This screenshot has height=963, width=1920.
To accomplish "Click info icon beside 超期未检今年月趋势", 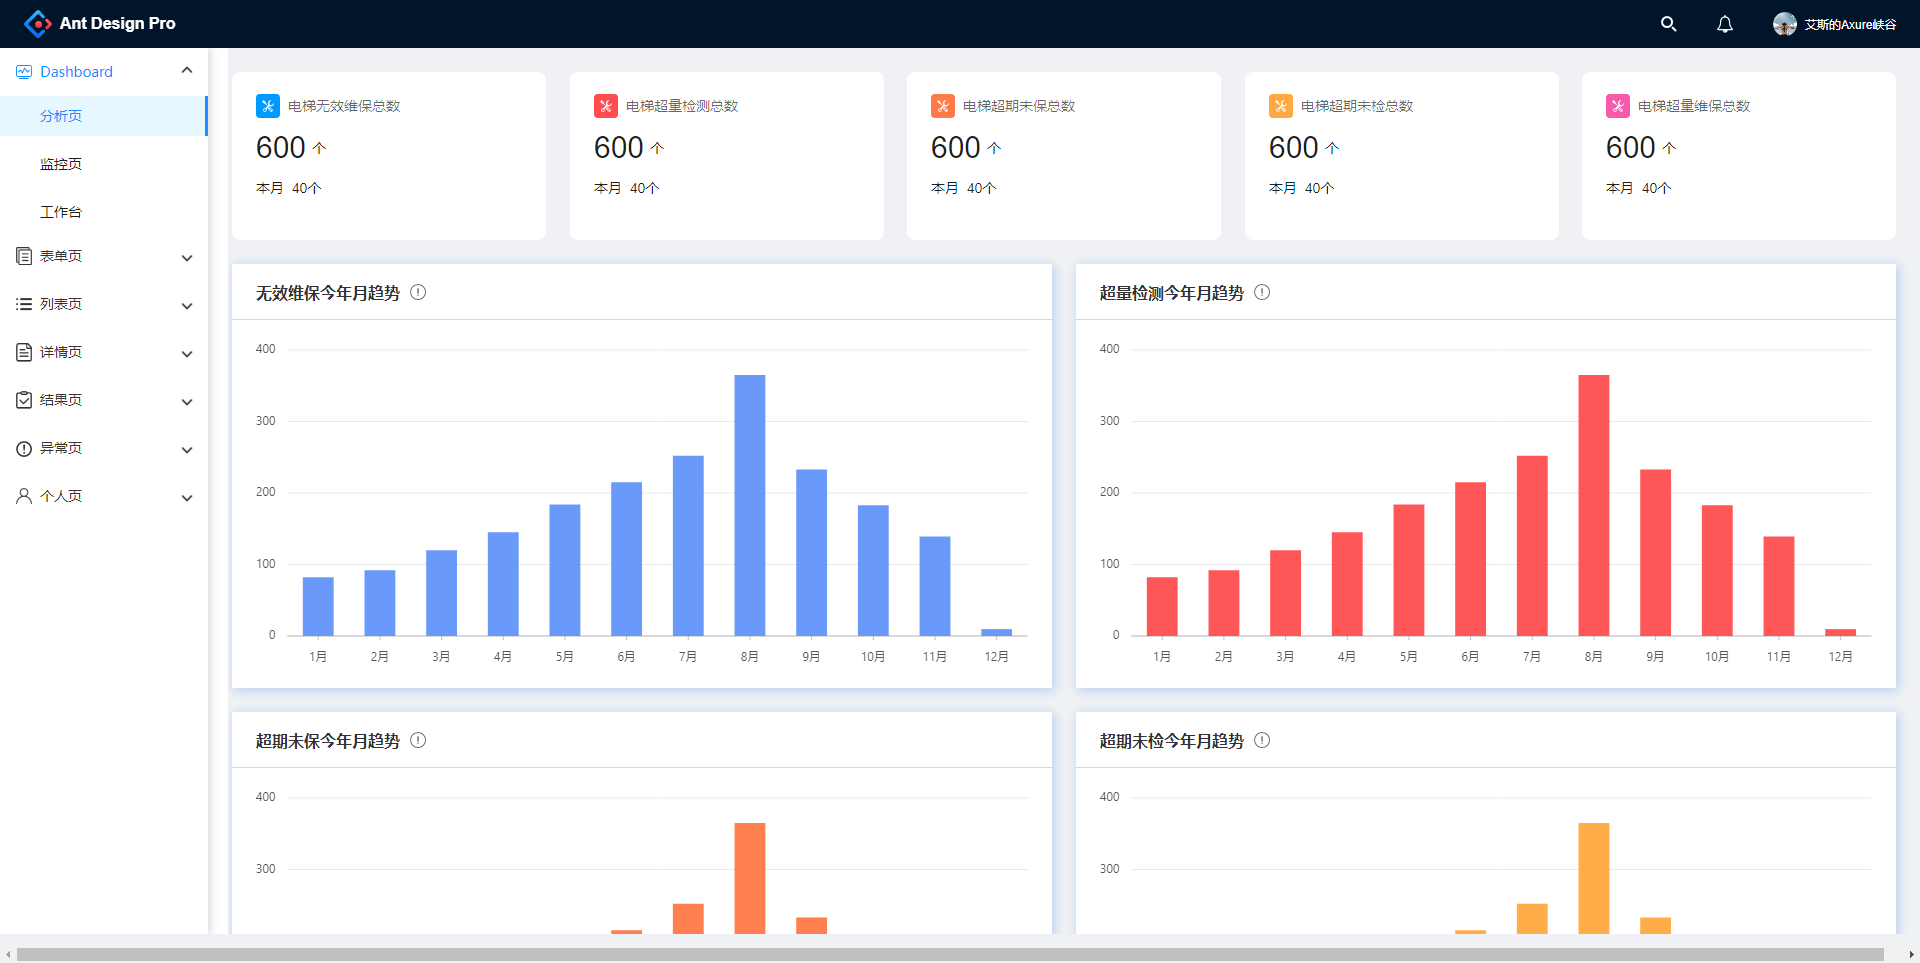I will coord(1262,740).
